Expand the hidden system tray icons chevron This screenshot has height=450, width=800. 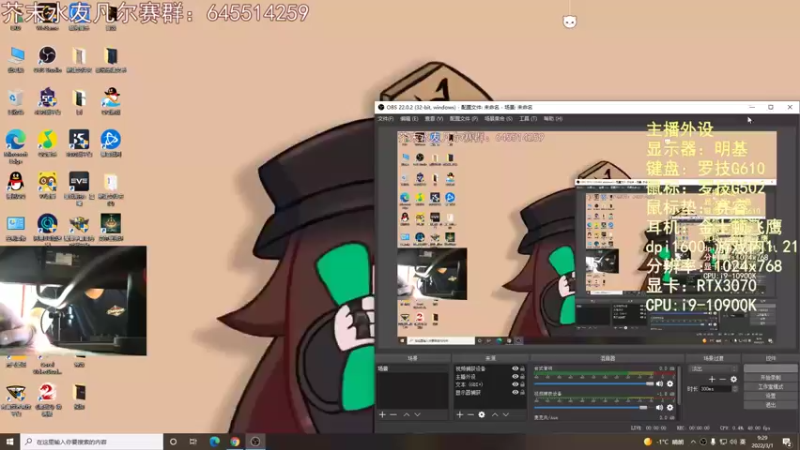pos(693,442)
